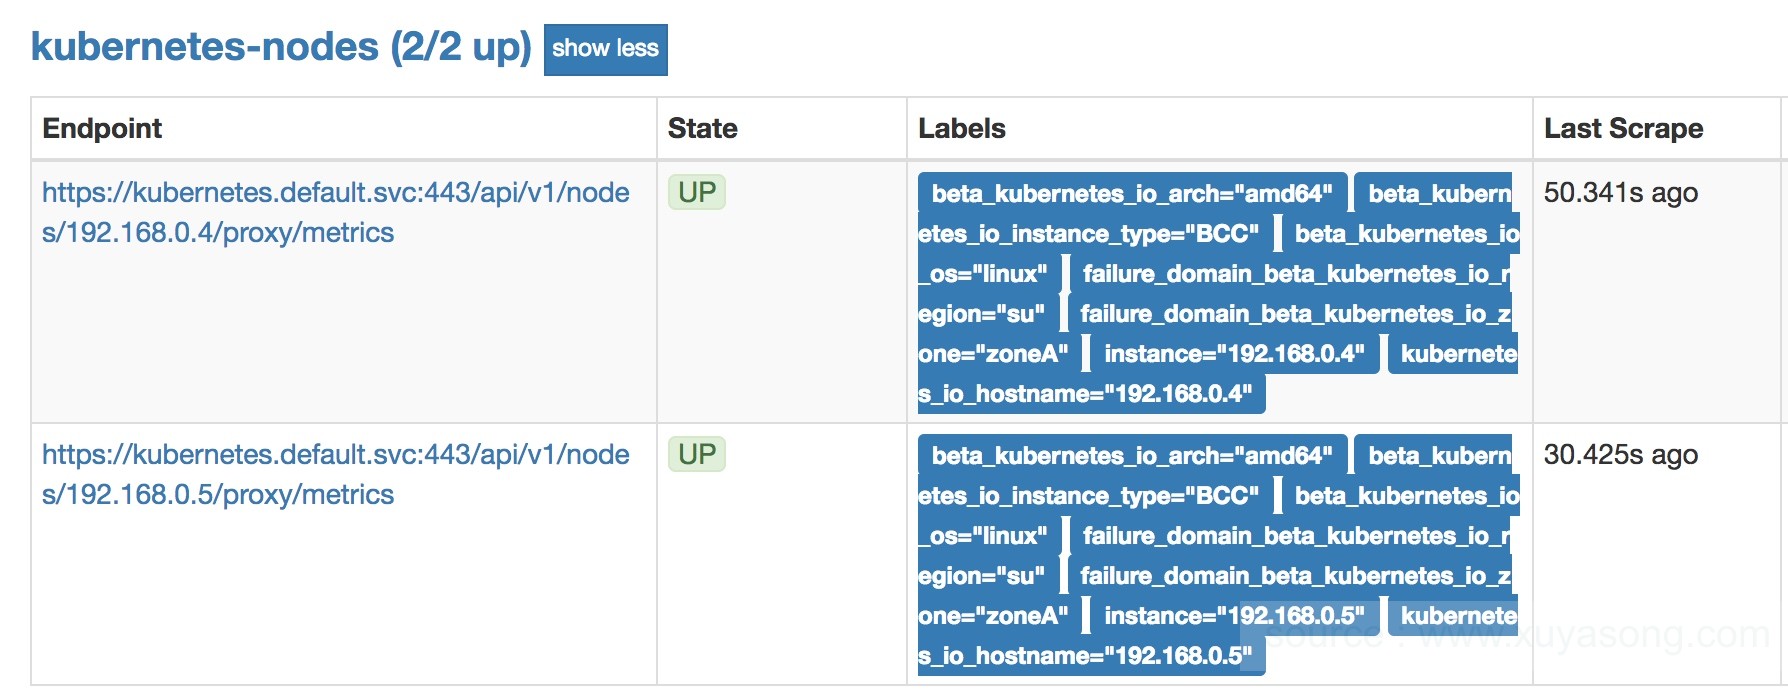Click second row's failure_domain zone label tag
The height and width of the screenshot is (696, 1788).
click(1290, 576)
